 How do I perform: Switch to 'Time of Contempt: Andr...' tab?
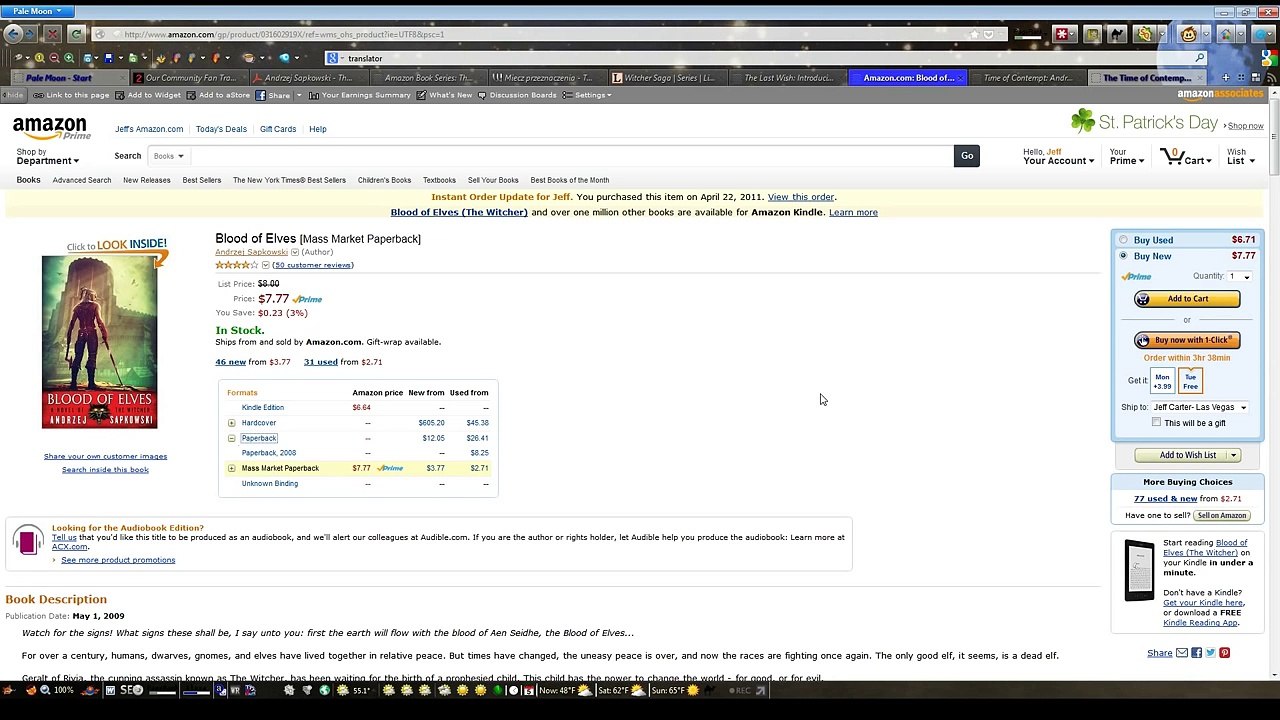[1026, 78]
